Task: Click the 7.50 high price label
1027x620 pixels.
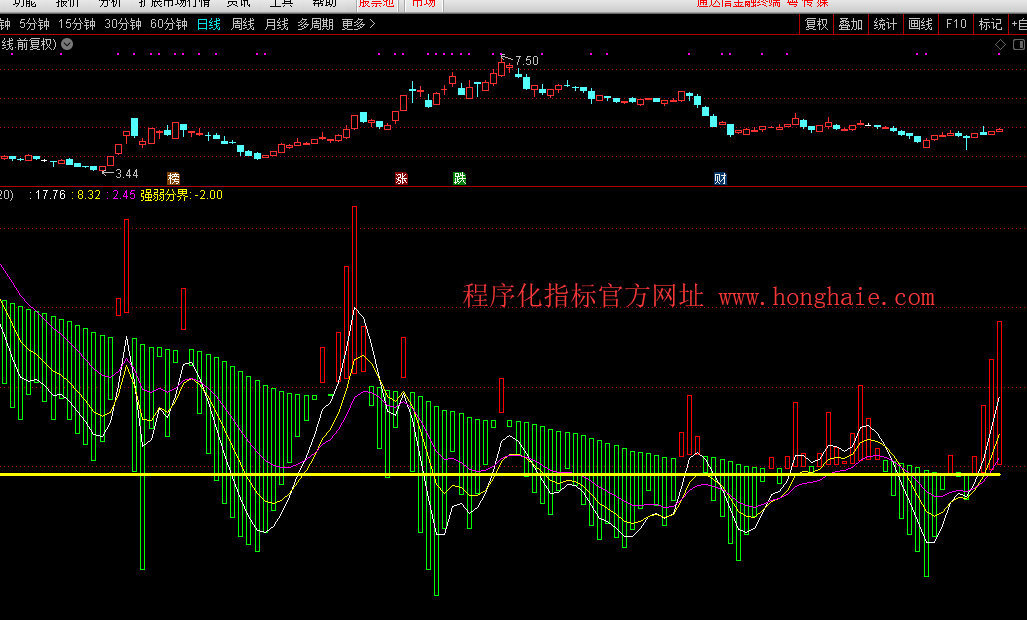Action: point(527,61)
